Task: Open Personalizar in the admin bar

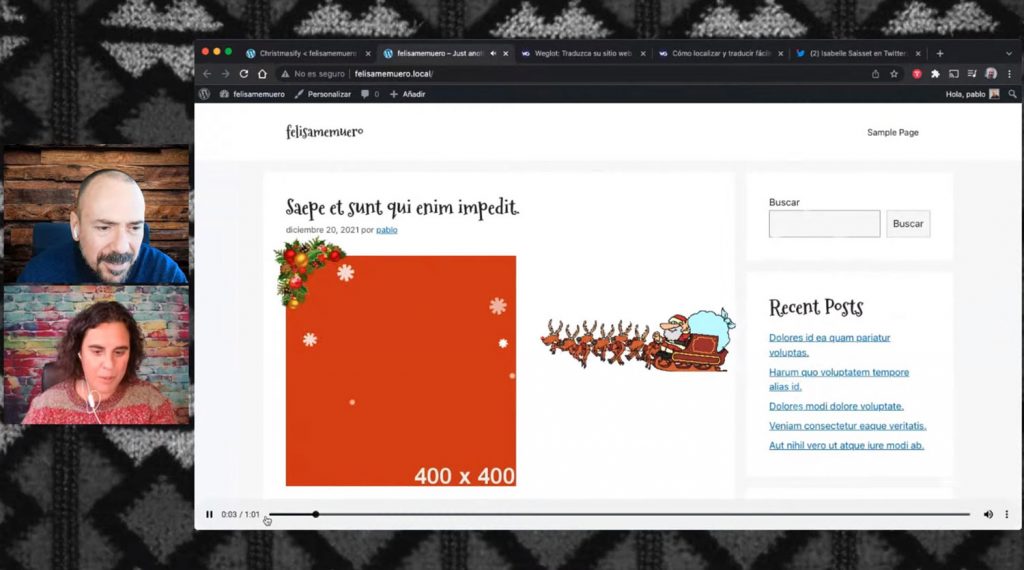Action: (323, 94)
